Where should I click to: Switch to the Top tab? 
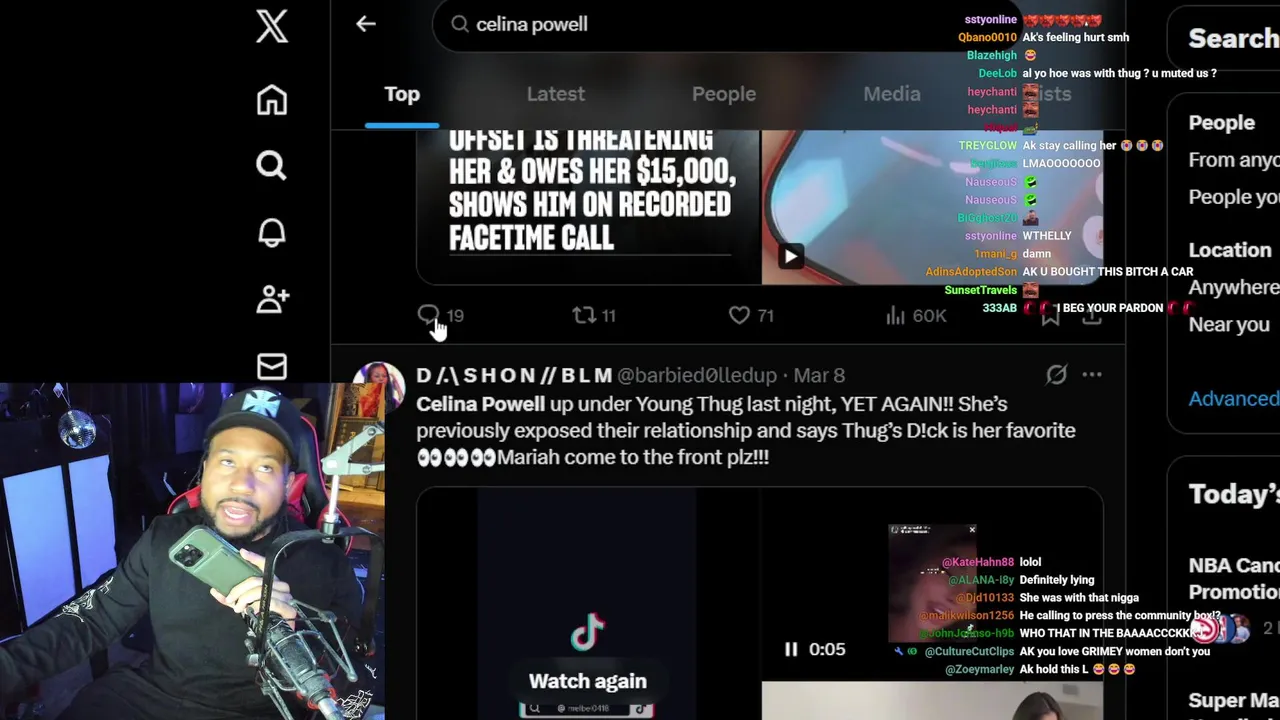pos(402,94)
